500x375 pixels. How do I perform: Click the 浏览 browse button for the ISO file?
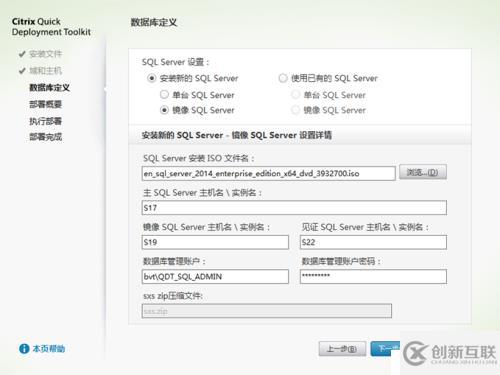click(423, 172)
